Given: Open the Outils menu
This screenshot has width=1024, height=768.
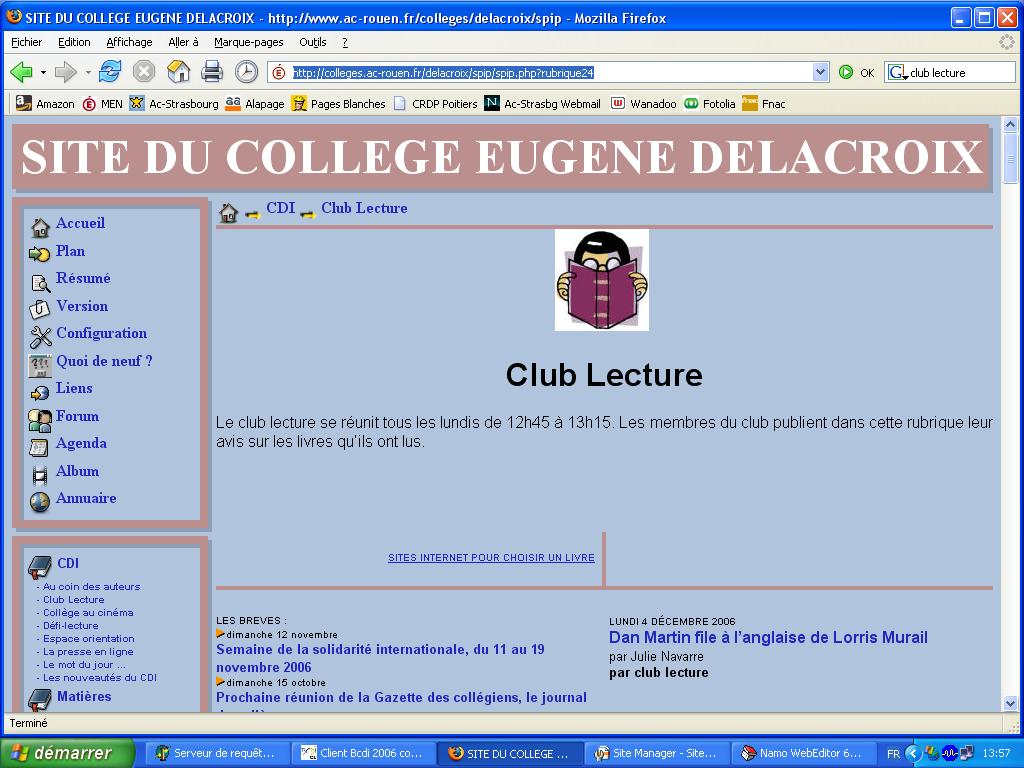Looking at the screenshot, I should pos(313,42).
